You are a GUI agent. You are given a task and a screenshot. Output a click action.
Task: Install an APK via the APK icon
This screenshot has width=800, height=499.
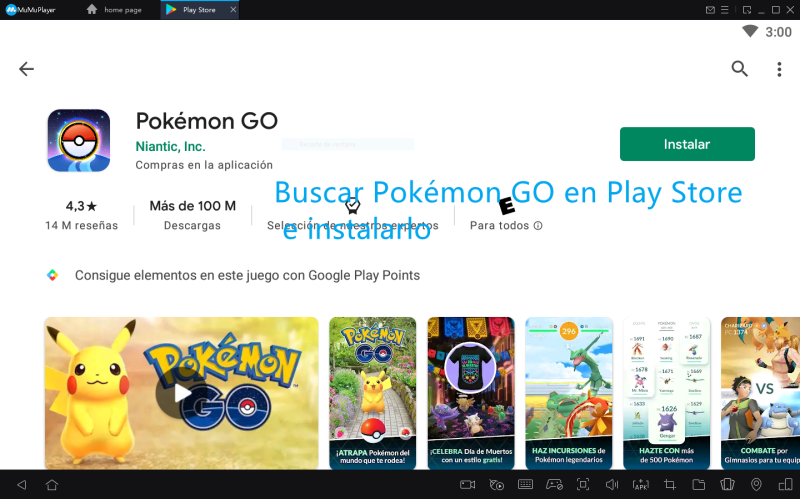point(641,485)
